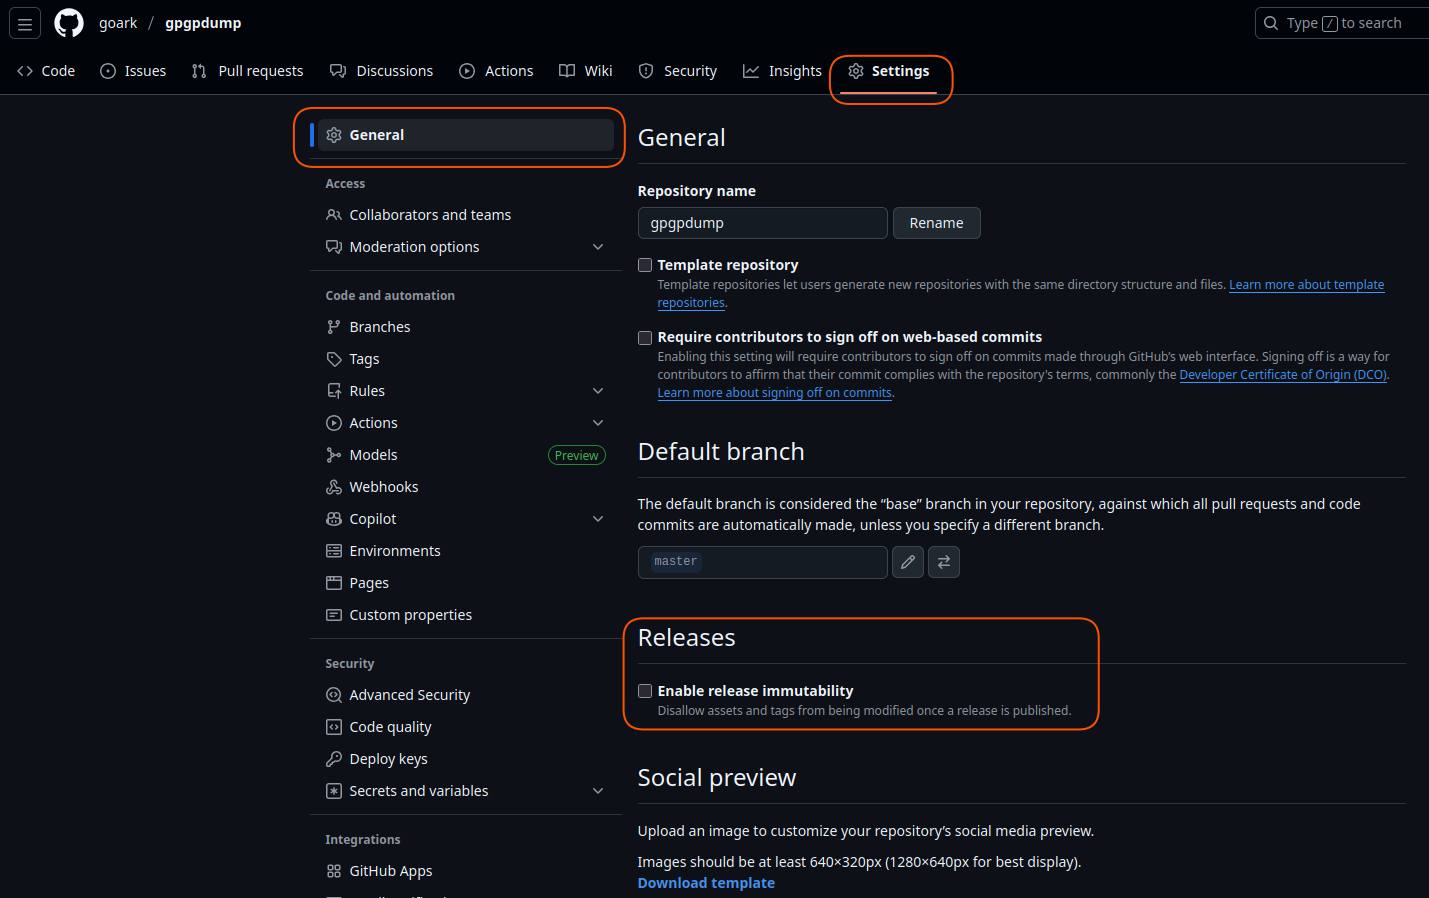
Task: Click the pencil icon to rename default branch
Action: [907, 562]
